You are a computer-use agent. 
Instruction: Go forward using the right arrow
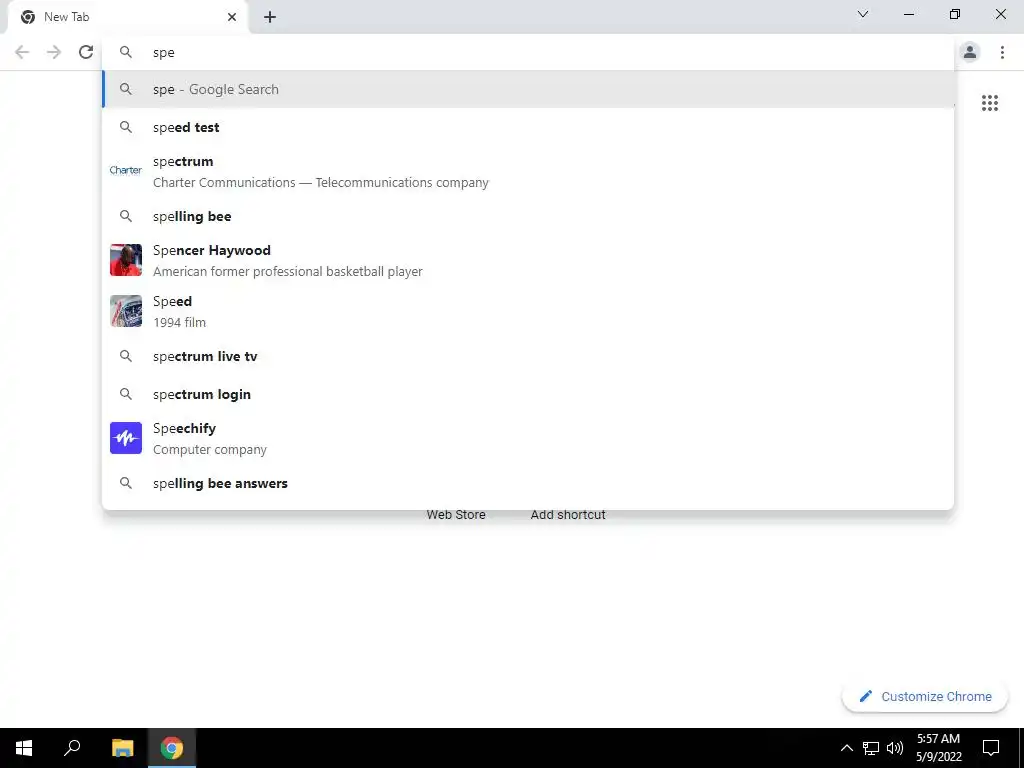[x=54, y=52]
